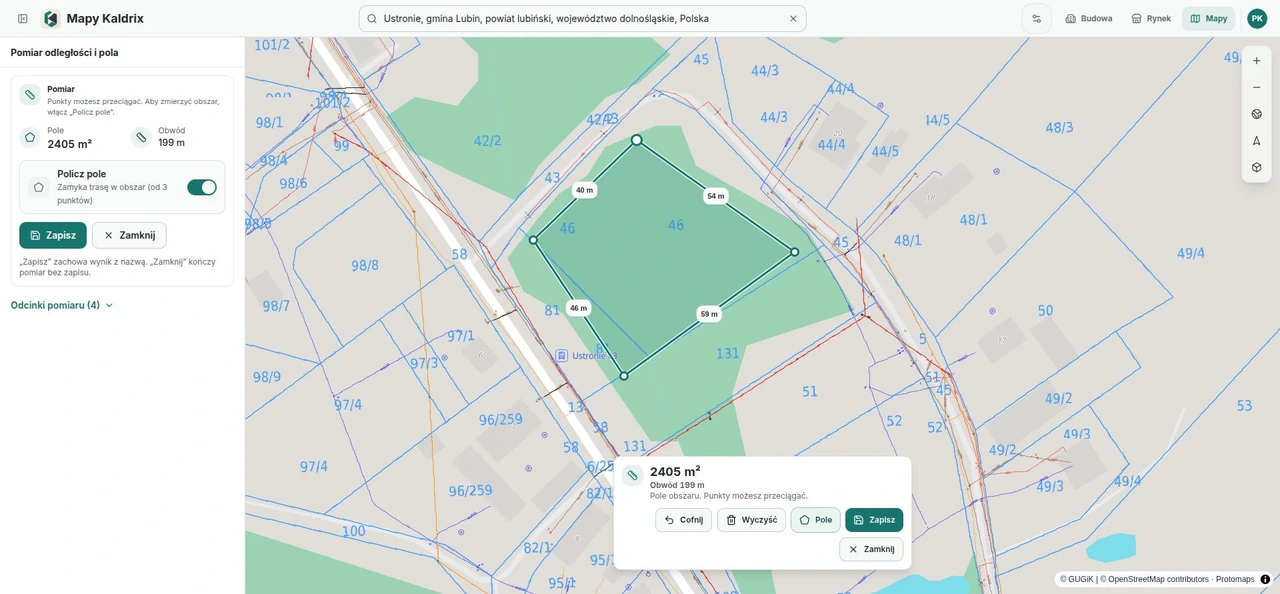
Task: Select the left measurement vertex
Action: (x=533, y=240)
